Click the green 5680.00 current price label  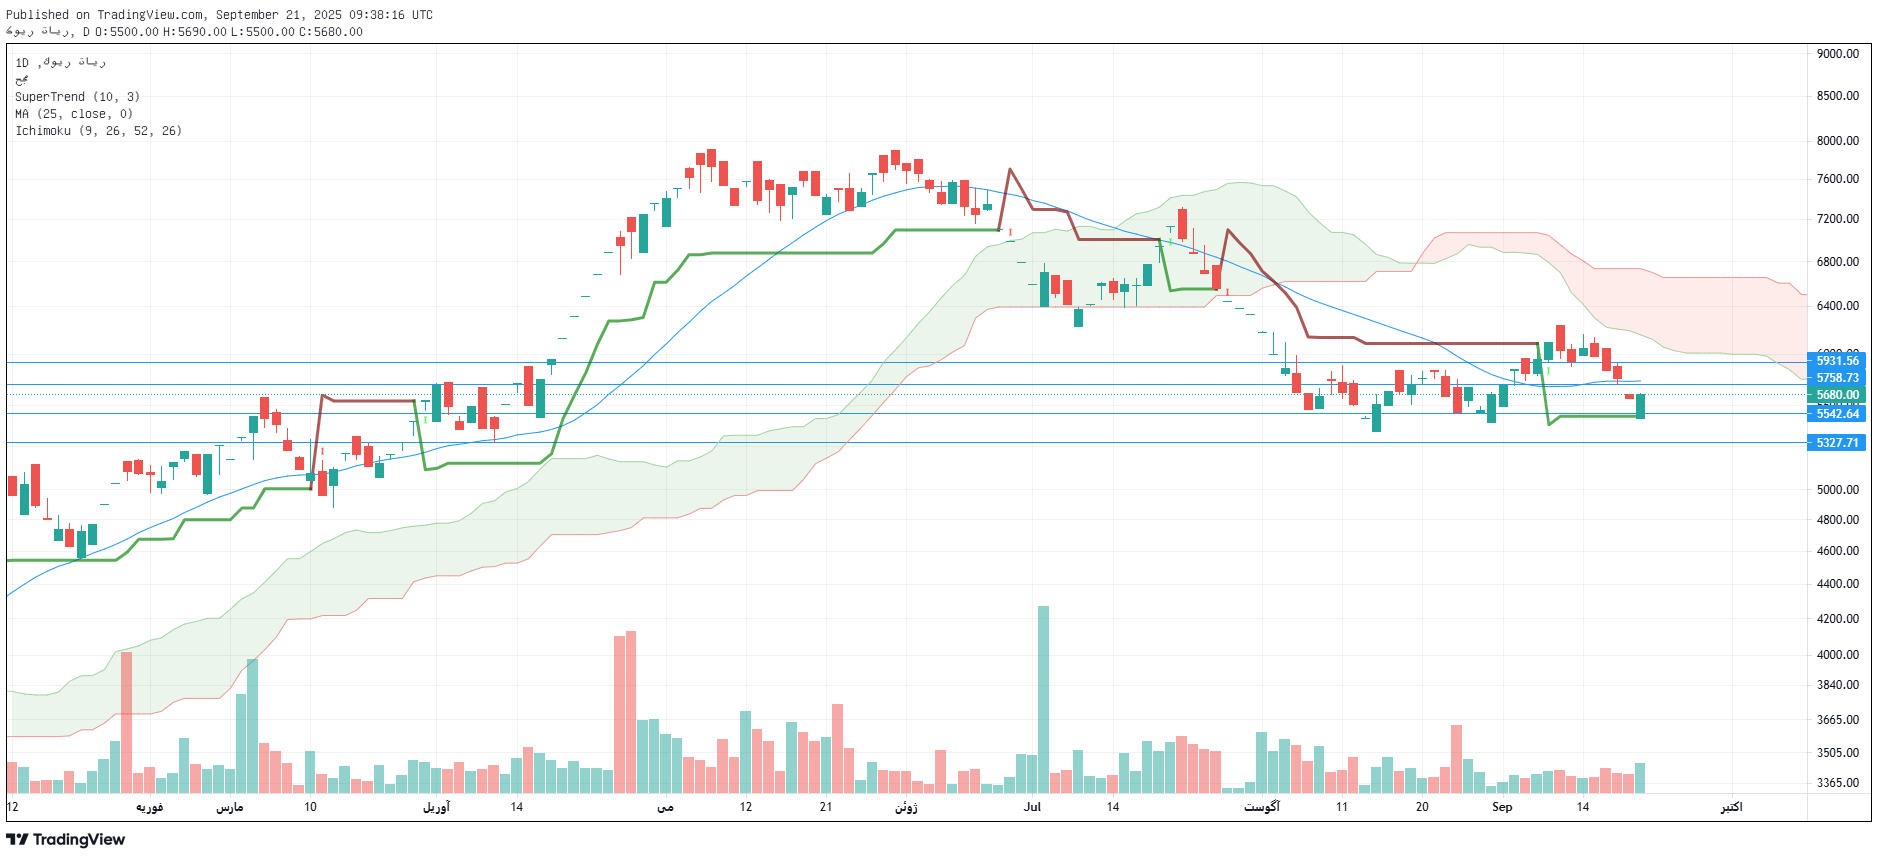pos(1836,395)
